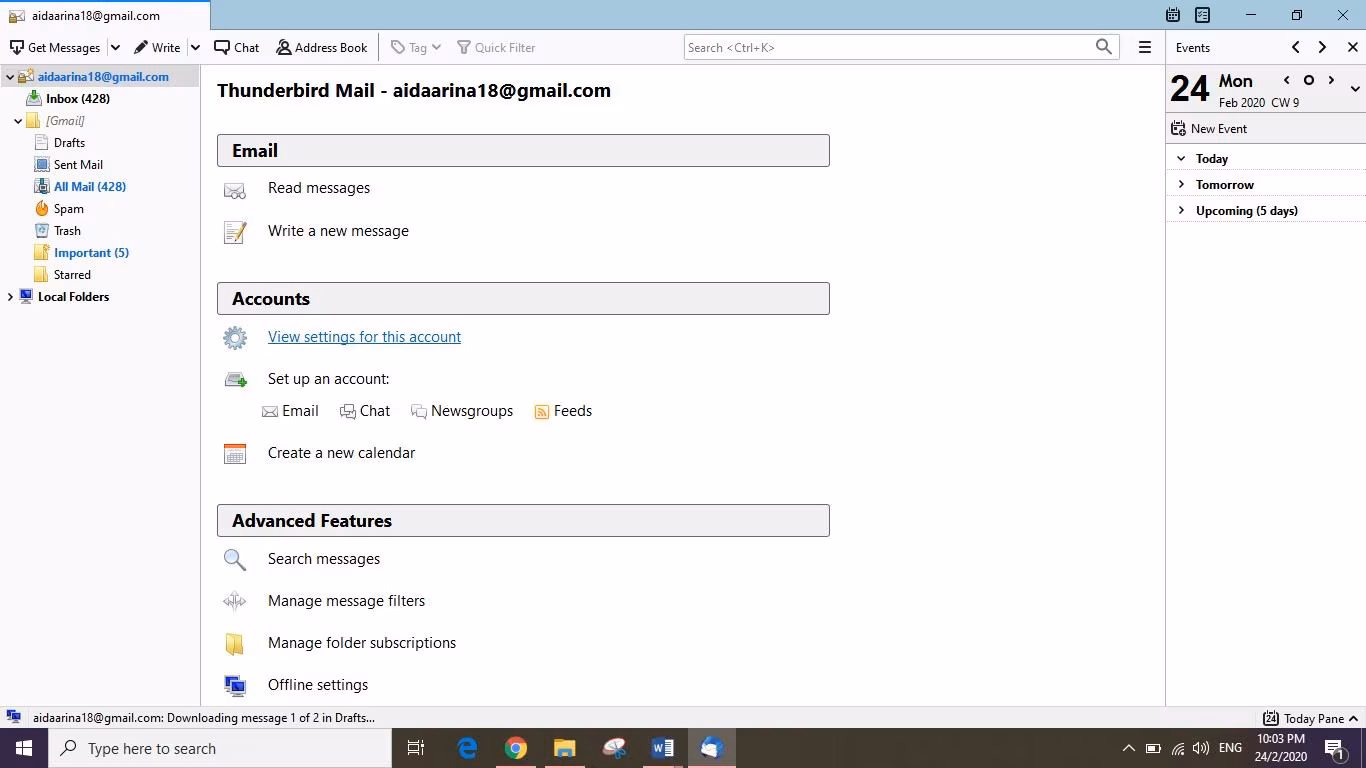Viewport: 1366px width, 768px height.
Task: Go to previous day in mini calendar
Action: click(1286, 80)
